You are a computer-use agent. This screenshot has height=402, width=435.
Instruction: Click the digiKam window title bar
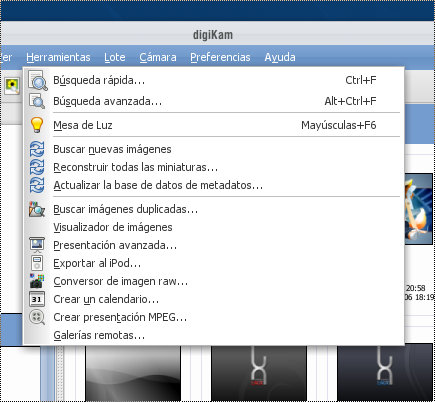tap(217, 34)
